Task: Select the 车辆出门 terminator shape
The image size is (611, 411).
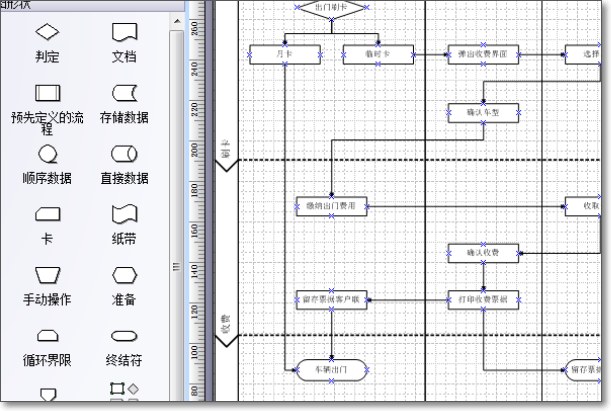Action: [x=332, y=370]
